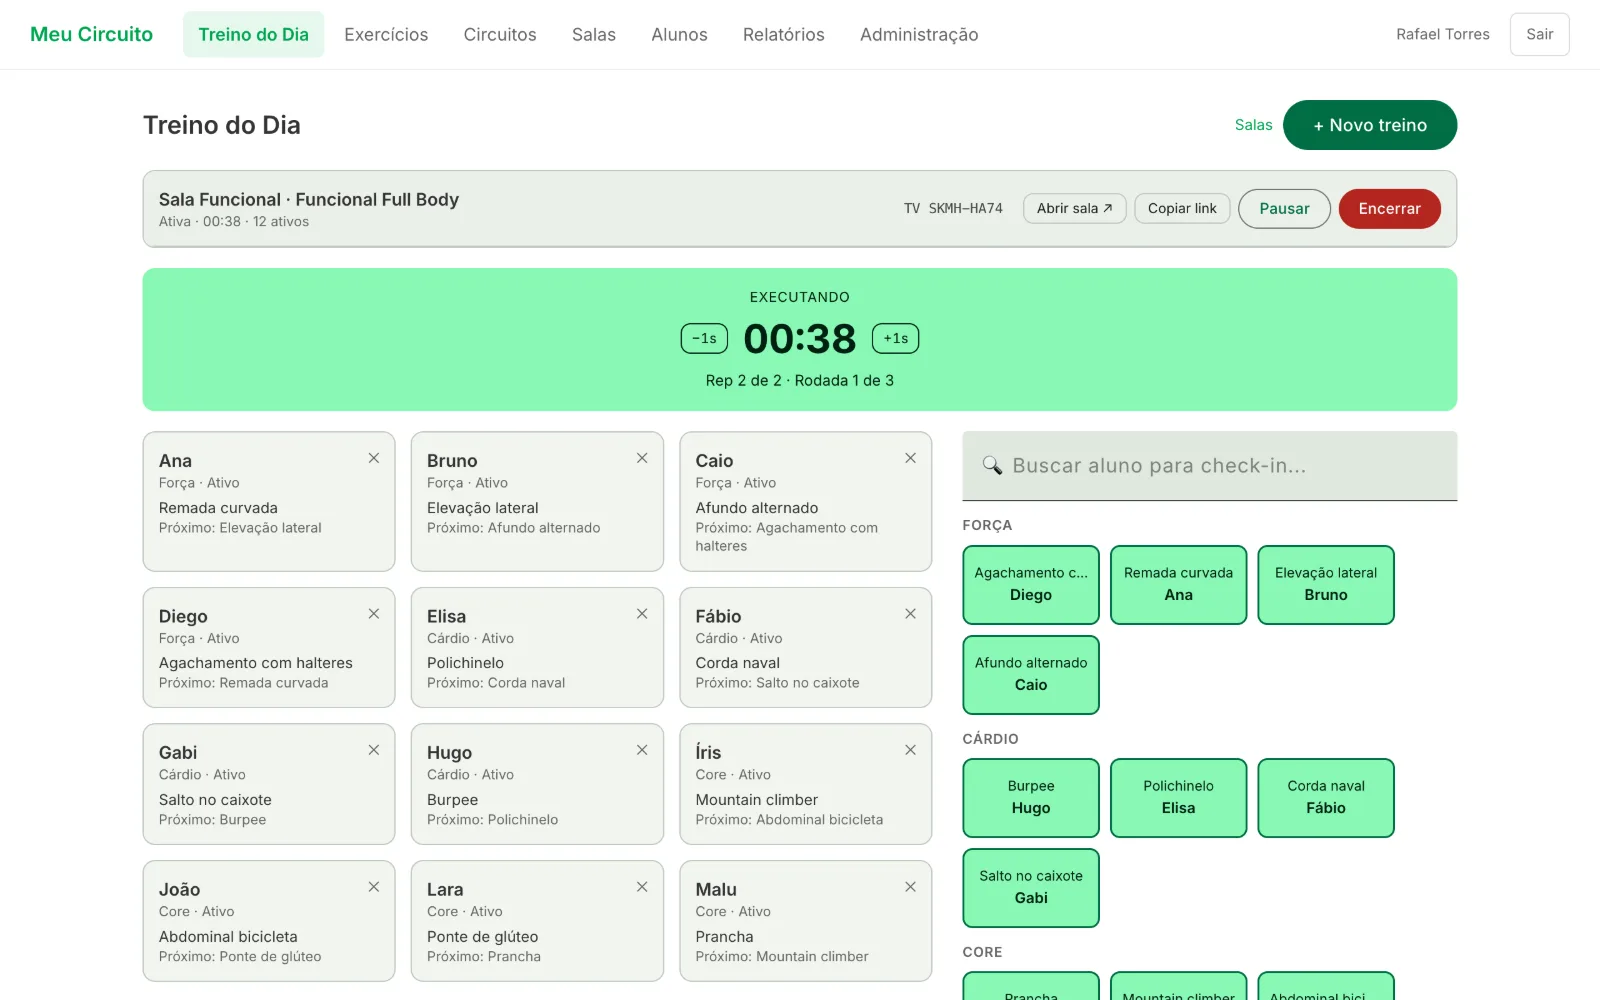Select the Burpee station tile for Hugo
The image size is (1600, 1000).
coord(1031,798)
